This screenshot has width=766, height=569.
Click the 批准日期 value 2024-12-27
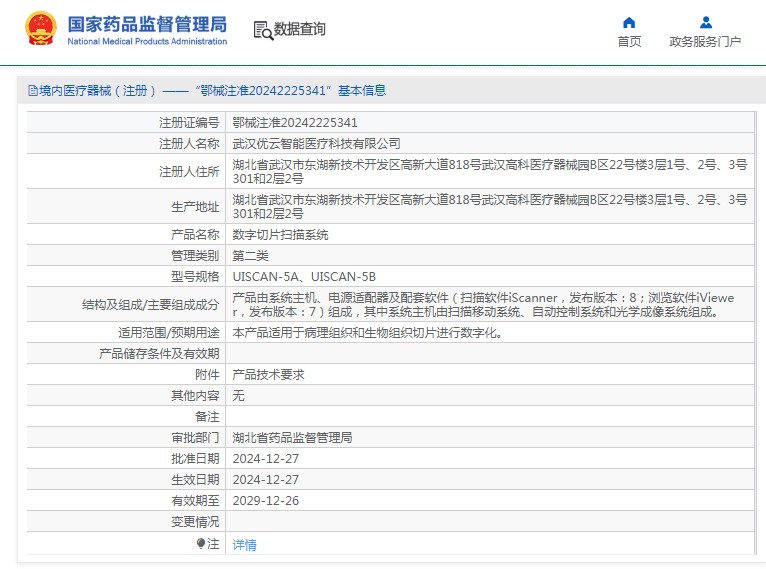(266, 459)
